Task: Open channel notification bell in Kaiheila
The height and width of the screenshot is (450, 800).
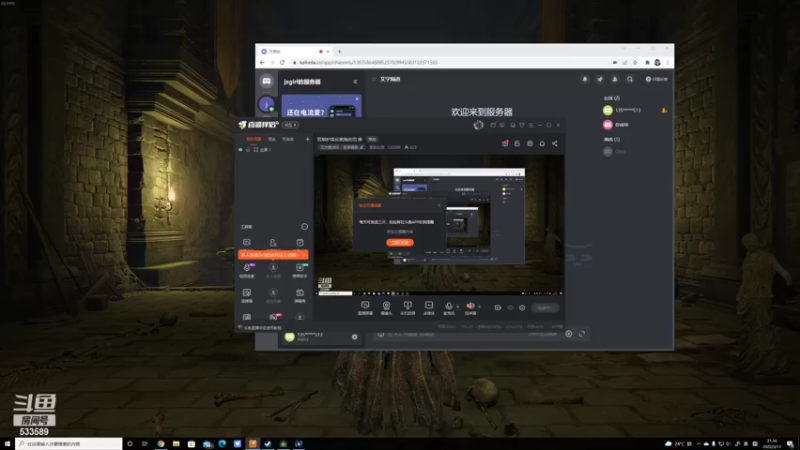Action: 585,79
